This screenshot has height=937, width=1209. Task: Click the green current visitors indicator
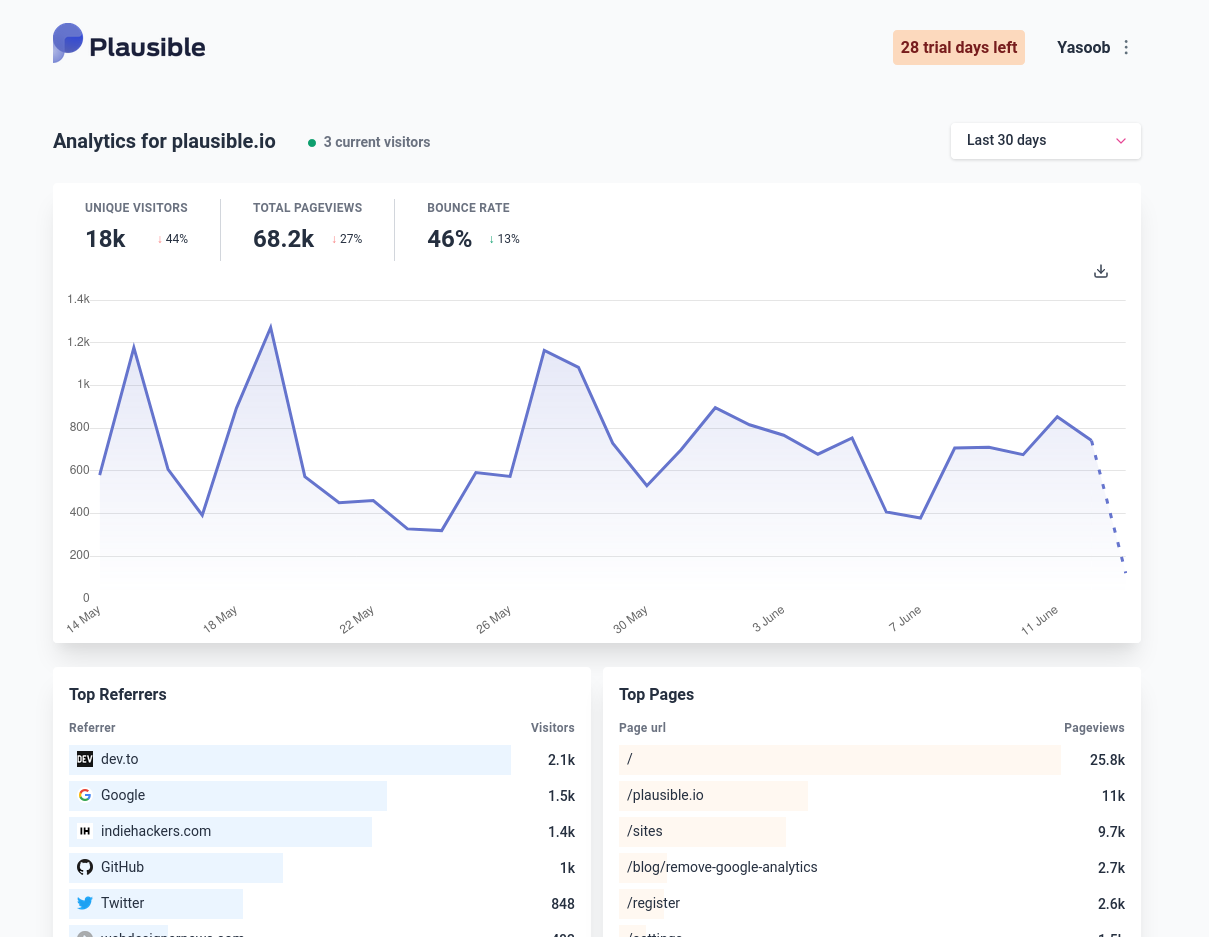(312, 143)
